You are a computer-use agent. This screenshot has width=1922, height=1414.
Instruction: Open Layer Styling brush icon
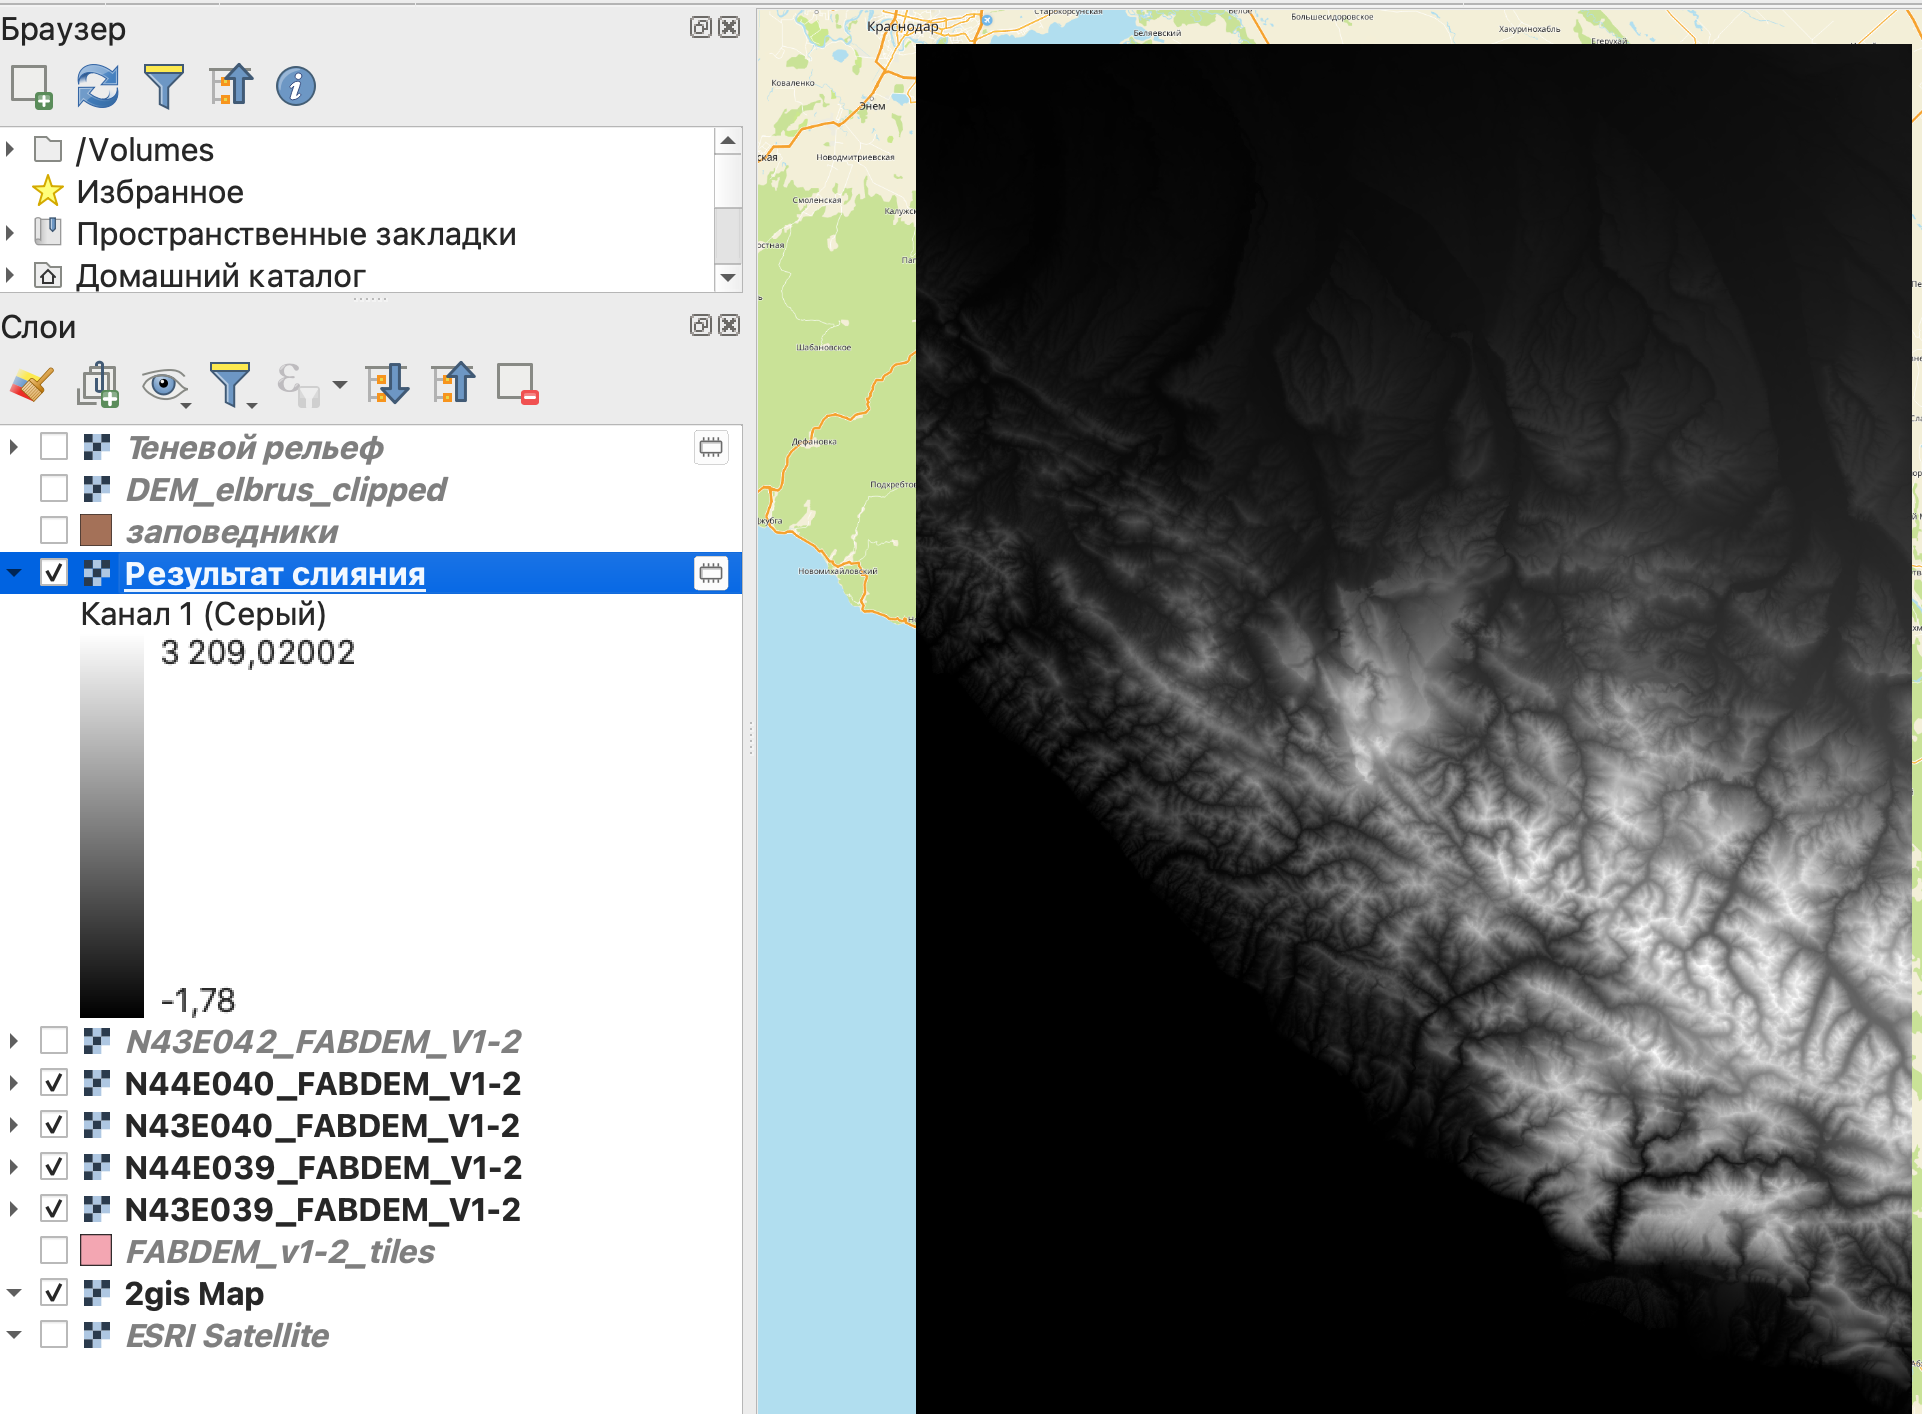point(31,384)
